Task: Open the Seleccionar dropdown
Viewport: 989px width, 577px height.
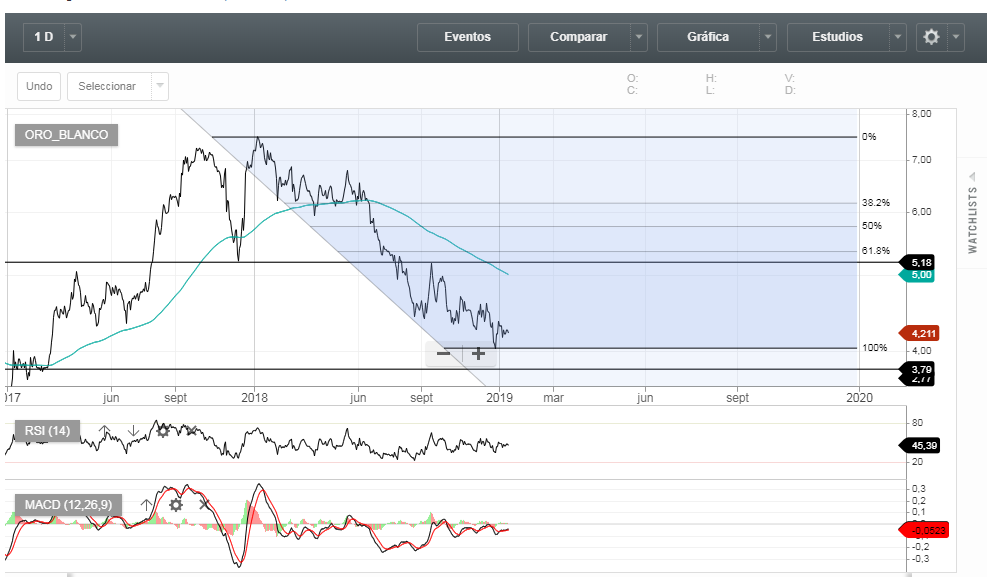Action: [x=159, y=86]
